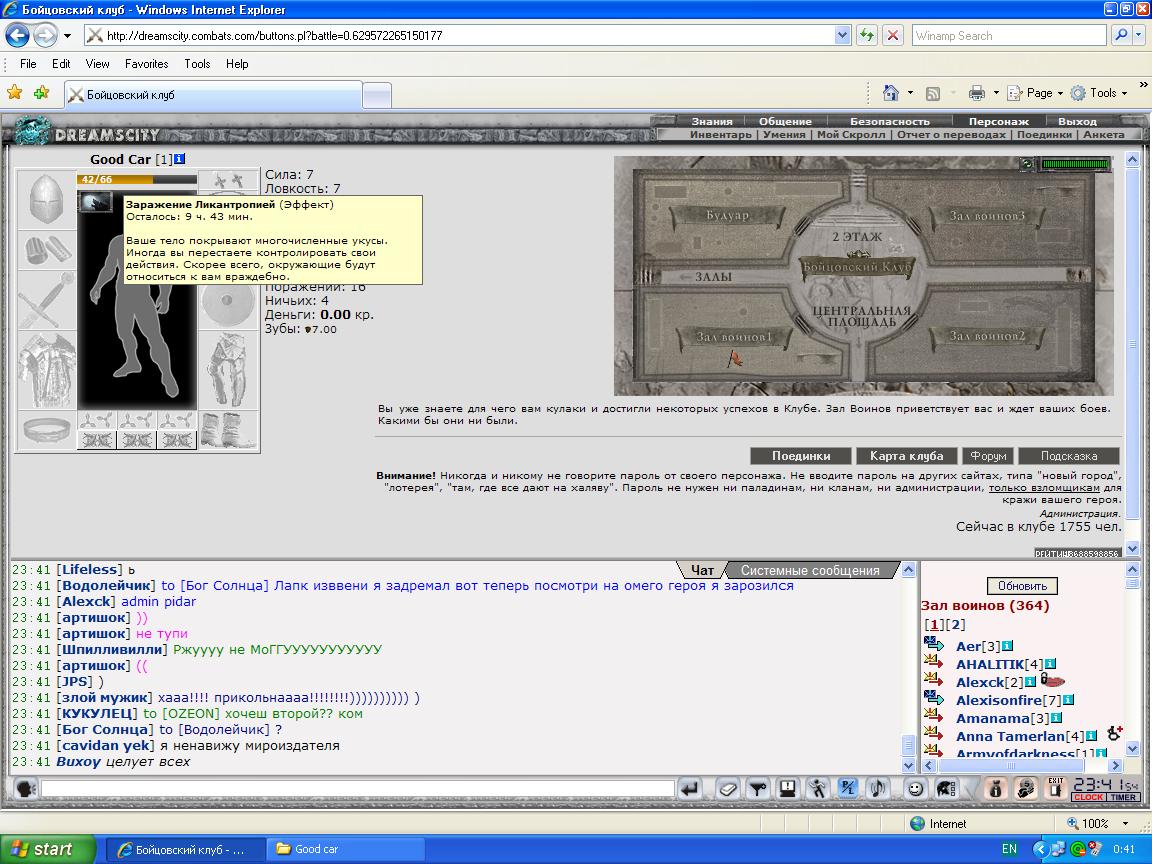The width and height of the screenshot is (1152, 864).
Task: Click the Обновить button
Action: pos(1022,586)
